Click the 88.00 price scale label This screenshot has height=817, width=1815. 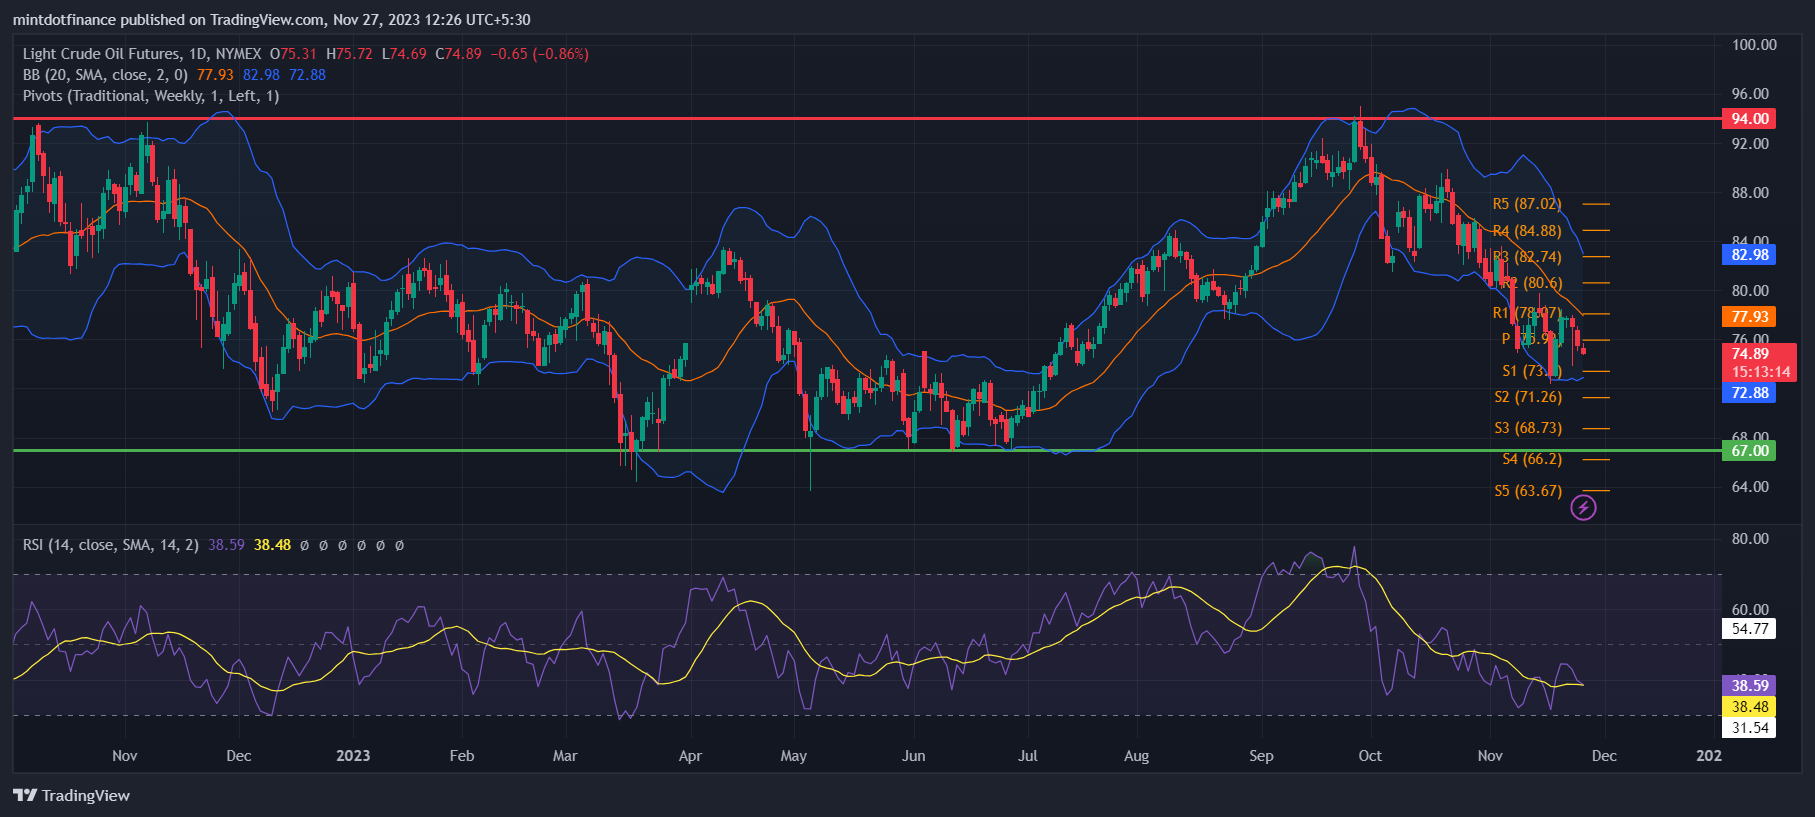(1750, 193)
